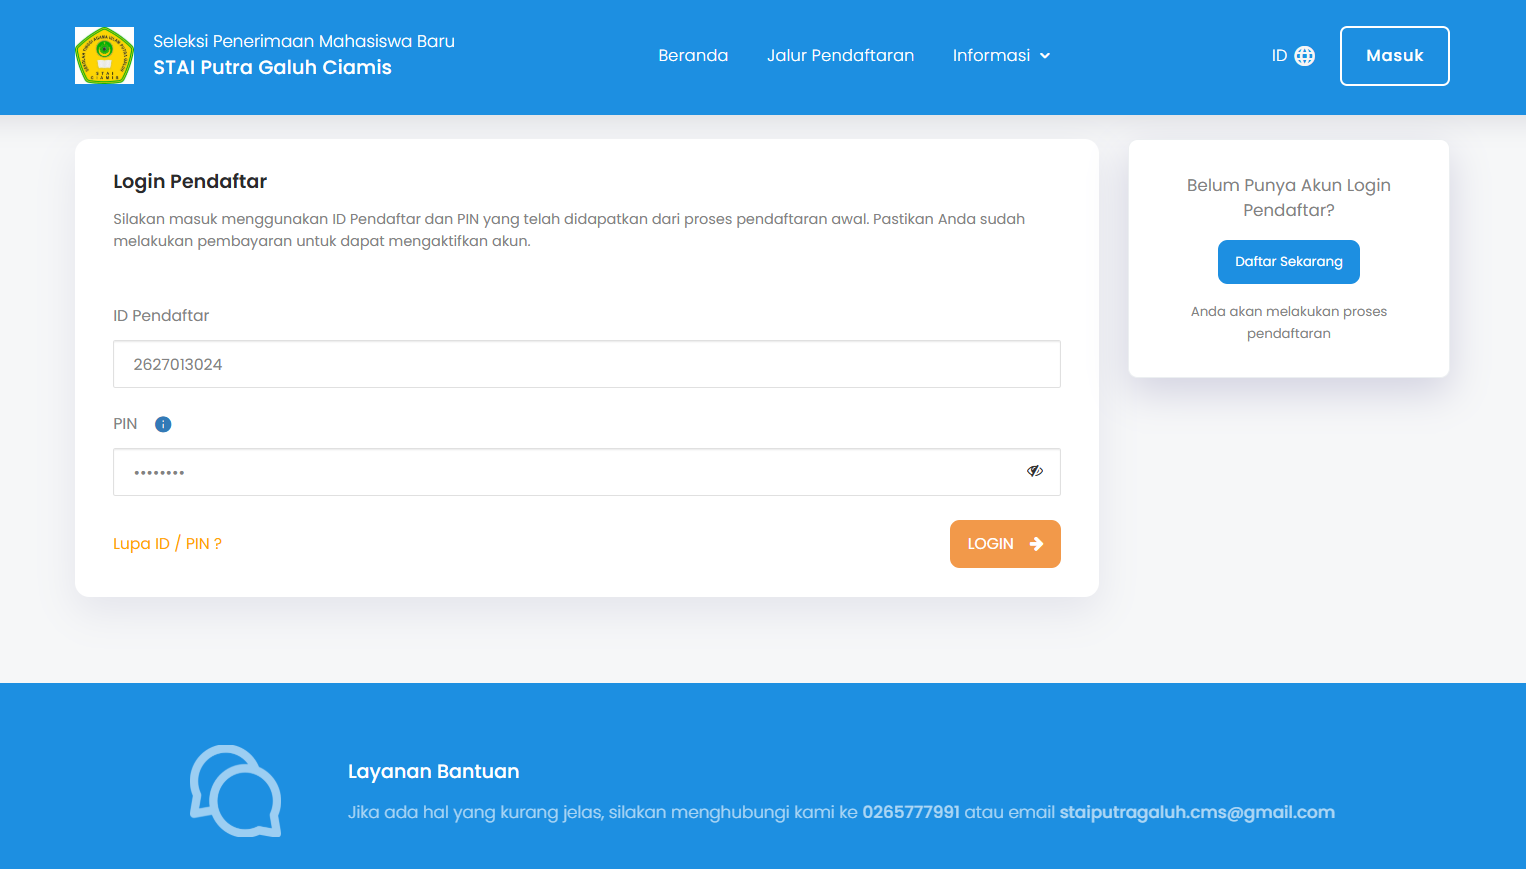This screenshot has height=869, width=1526.
Task: Open the language globe icon
Action: (x=1305, y=56)
